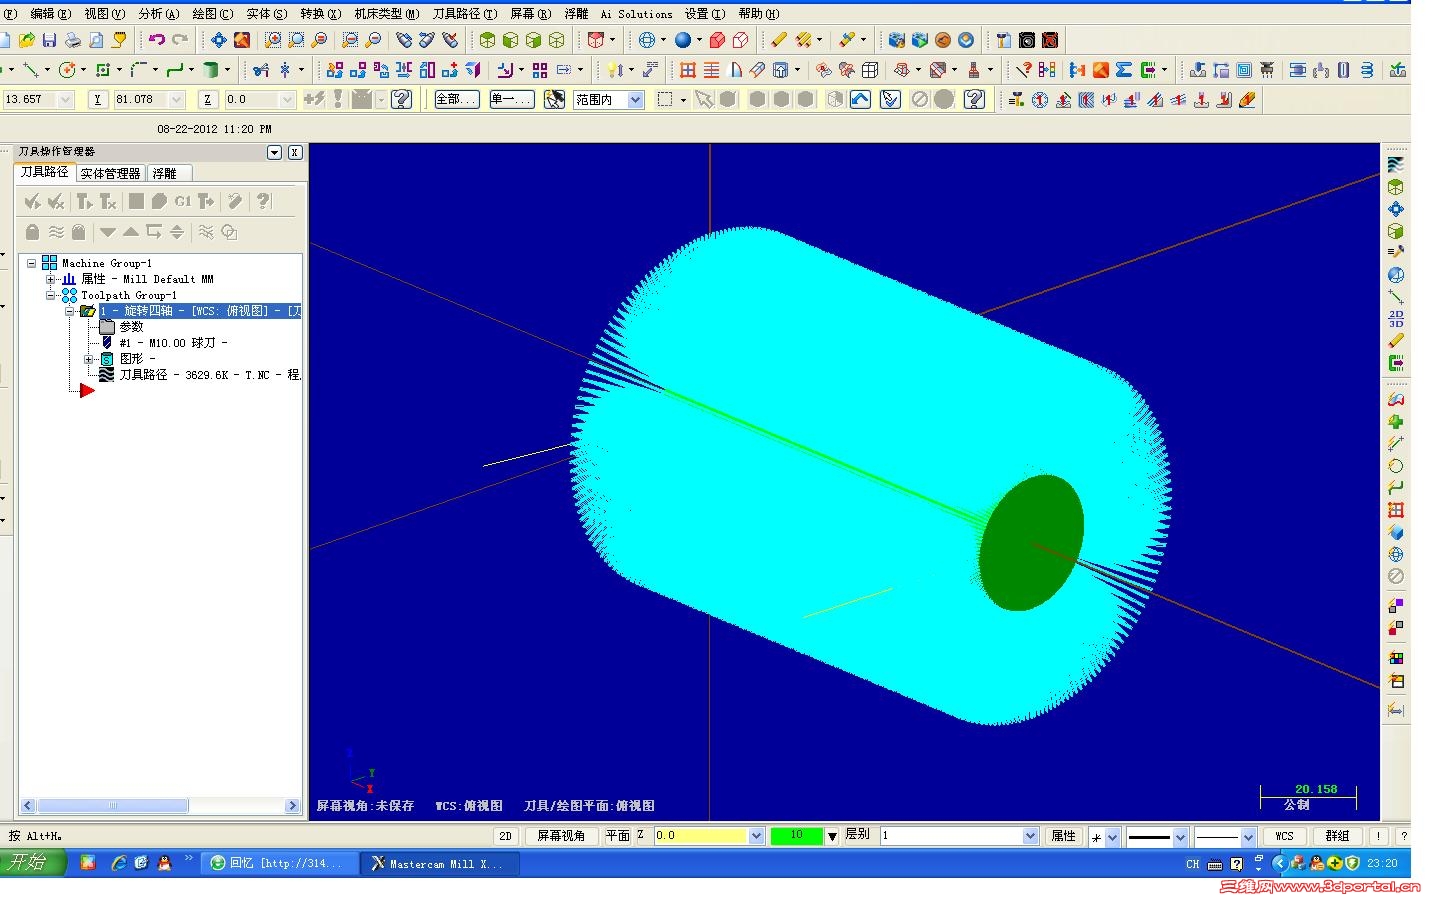
Task: Toggle wireframe display with the red outline cube
Action: tap(741, 40)
